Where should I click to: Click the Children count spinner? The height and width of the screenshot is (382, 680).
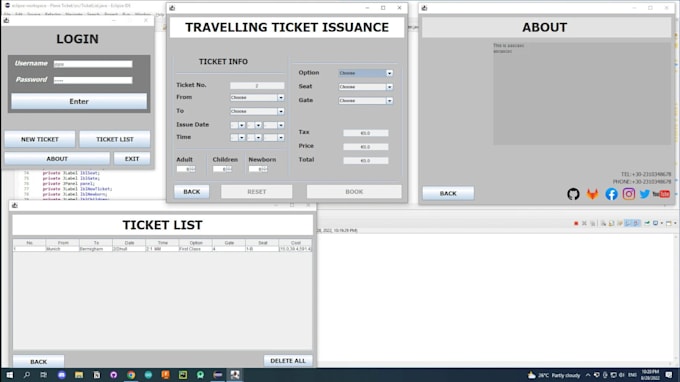(x=222, y=169)
